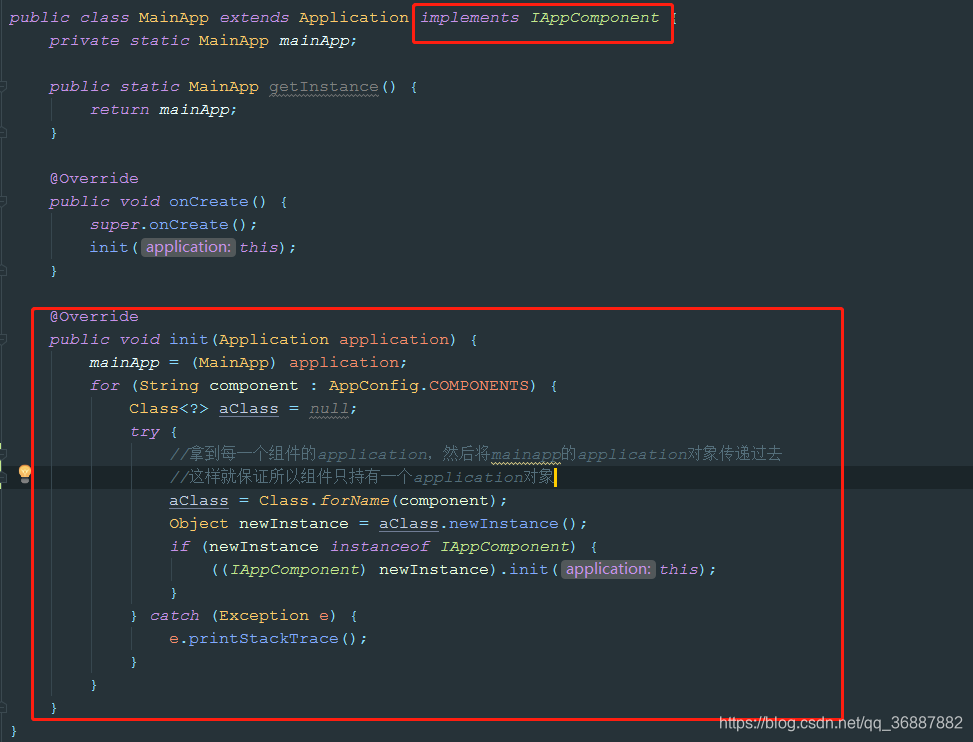Click the 'String' type in the for loop
Viewport: 973px width, 742px height.
pos(169,385)
